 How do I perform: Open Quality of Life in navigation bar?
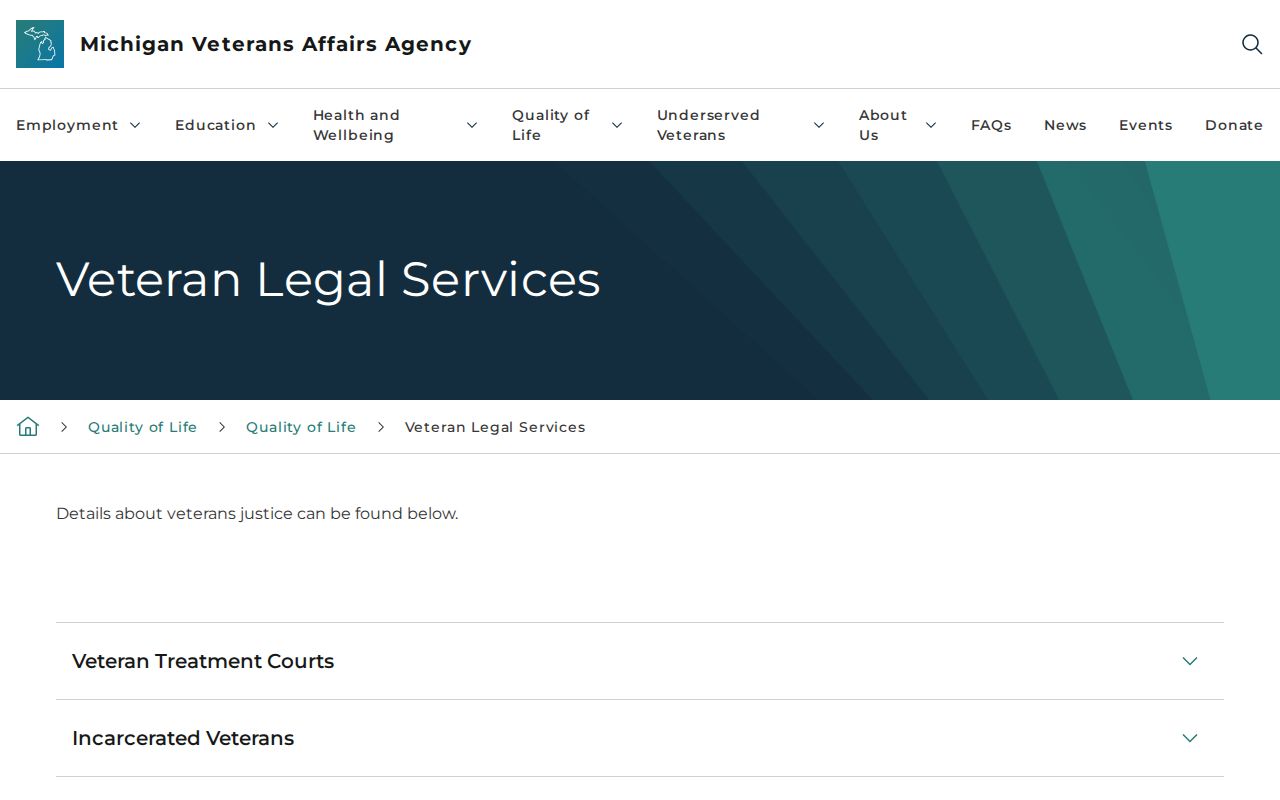[551, 125]
